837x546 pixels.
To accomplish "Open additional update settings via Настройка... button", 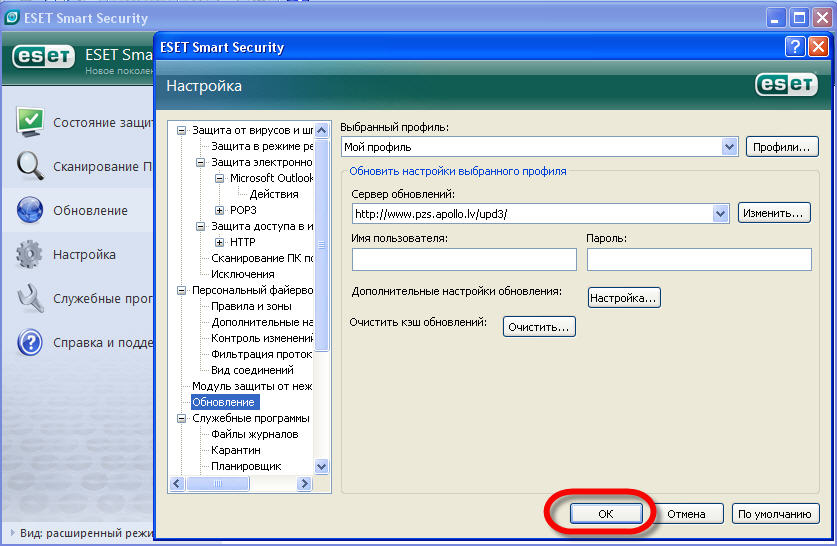I will (624, 297).
